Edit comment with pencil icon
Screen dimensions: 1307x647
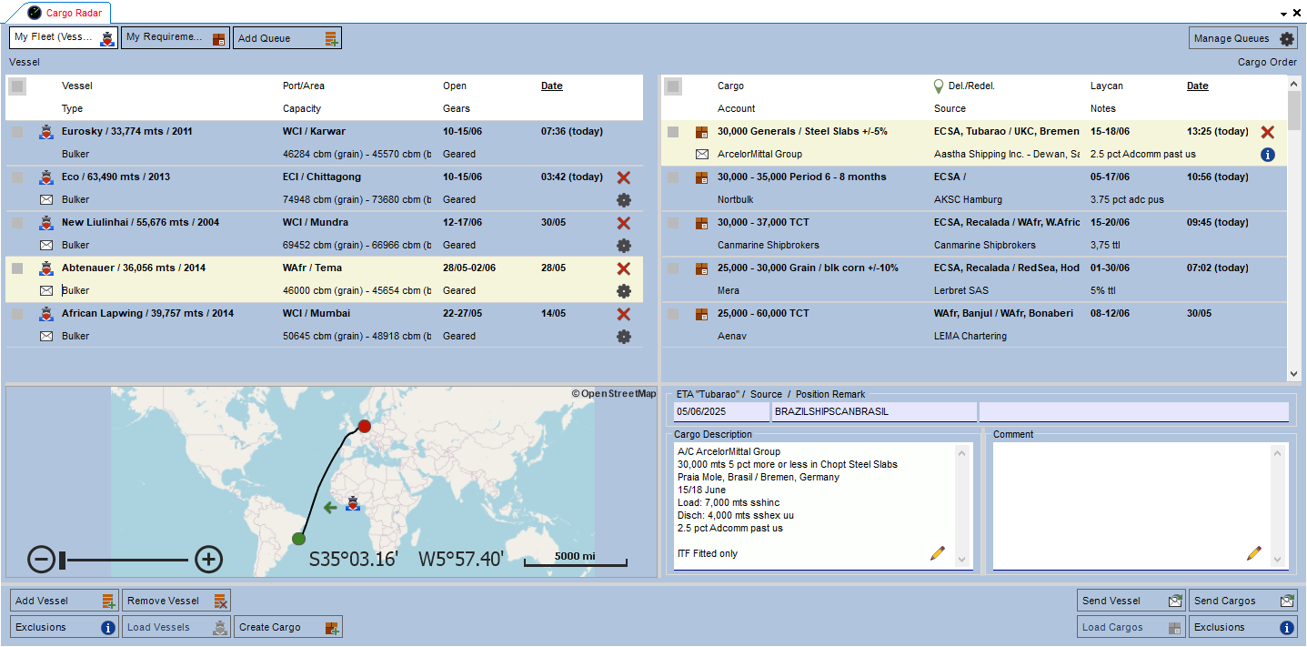click(1254, 553)
